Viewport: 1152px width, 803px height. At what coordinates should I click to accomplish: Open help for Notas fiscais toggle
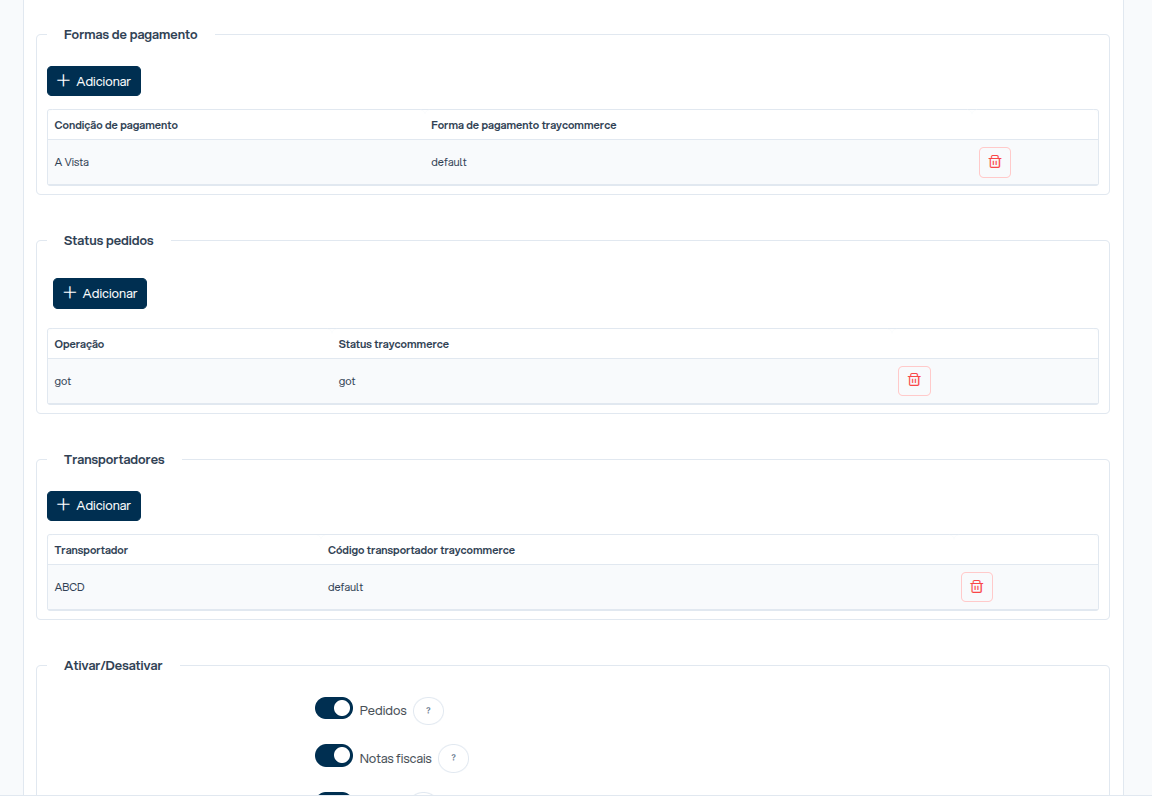click(453, 758)
